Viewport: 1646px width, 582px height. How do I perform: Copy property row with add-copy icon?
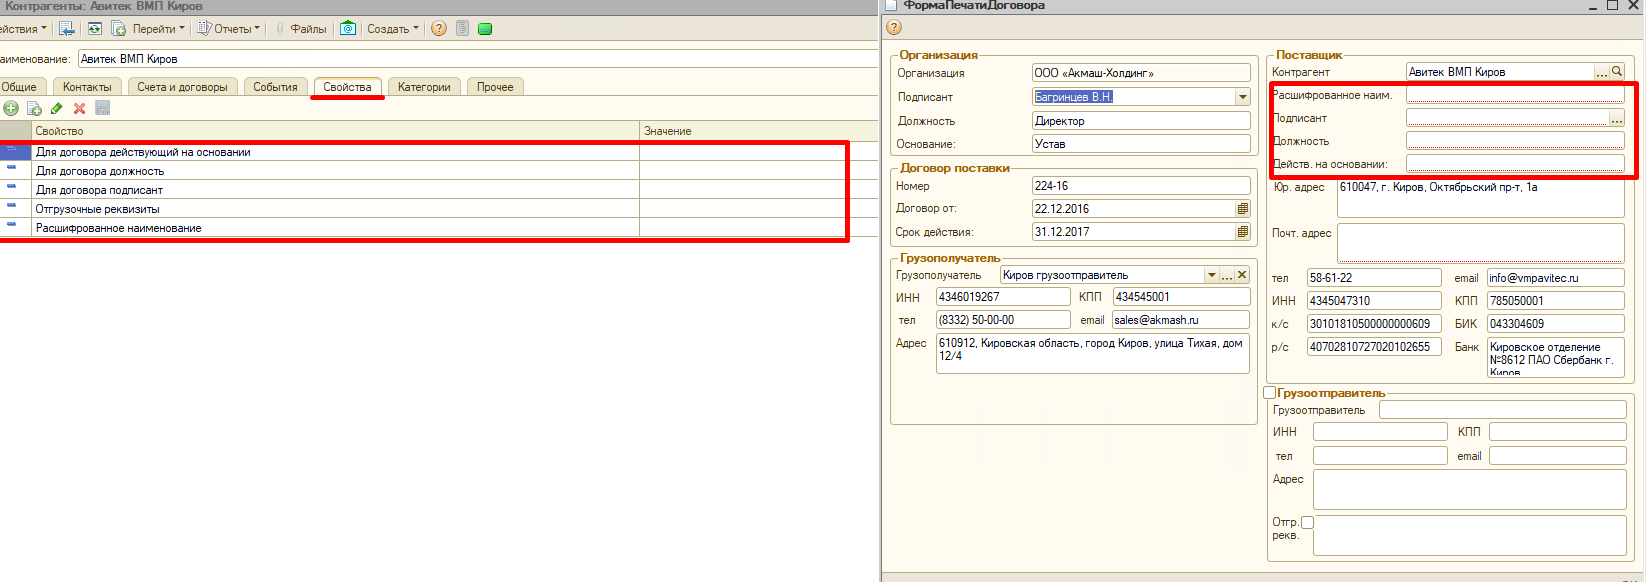pos(34,109)
